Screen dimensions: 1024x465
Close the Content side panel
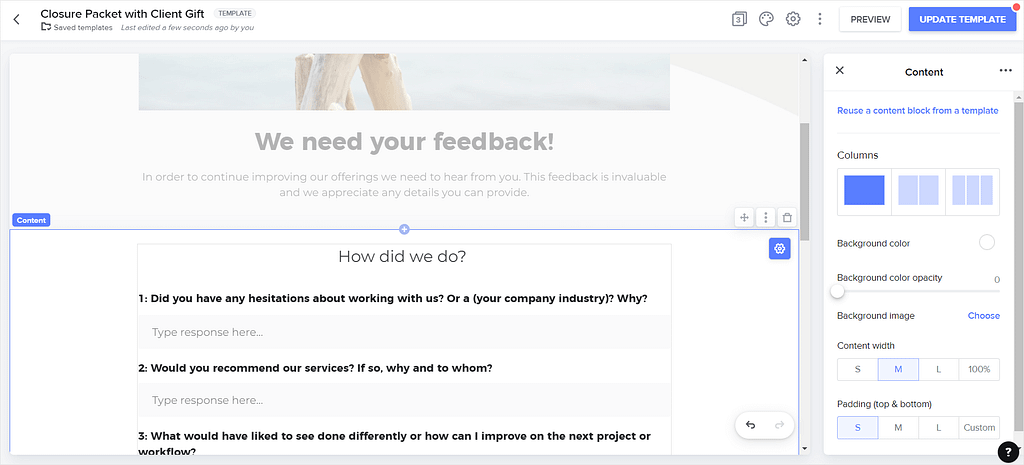coord(840,71)
